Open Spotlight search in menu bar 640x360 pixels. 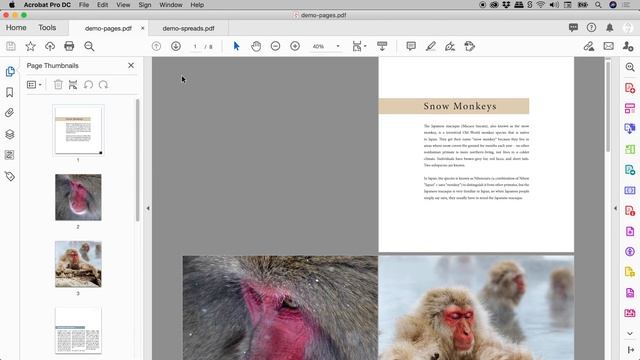(x=598, y=5)
